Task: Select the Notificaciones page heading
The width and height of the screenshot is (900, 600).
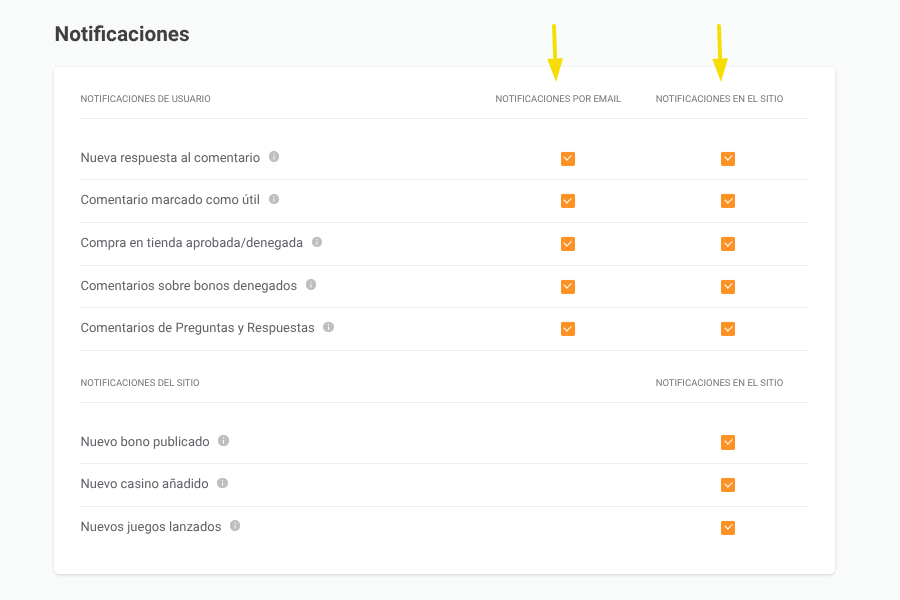Action: coord(121,33)
